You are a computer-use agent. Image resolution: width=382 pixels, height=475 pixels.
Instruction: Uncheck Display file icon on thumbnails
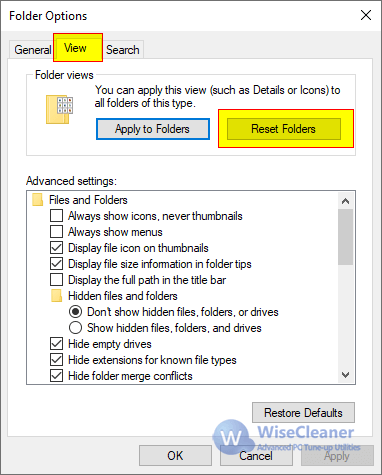(57, 248)
